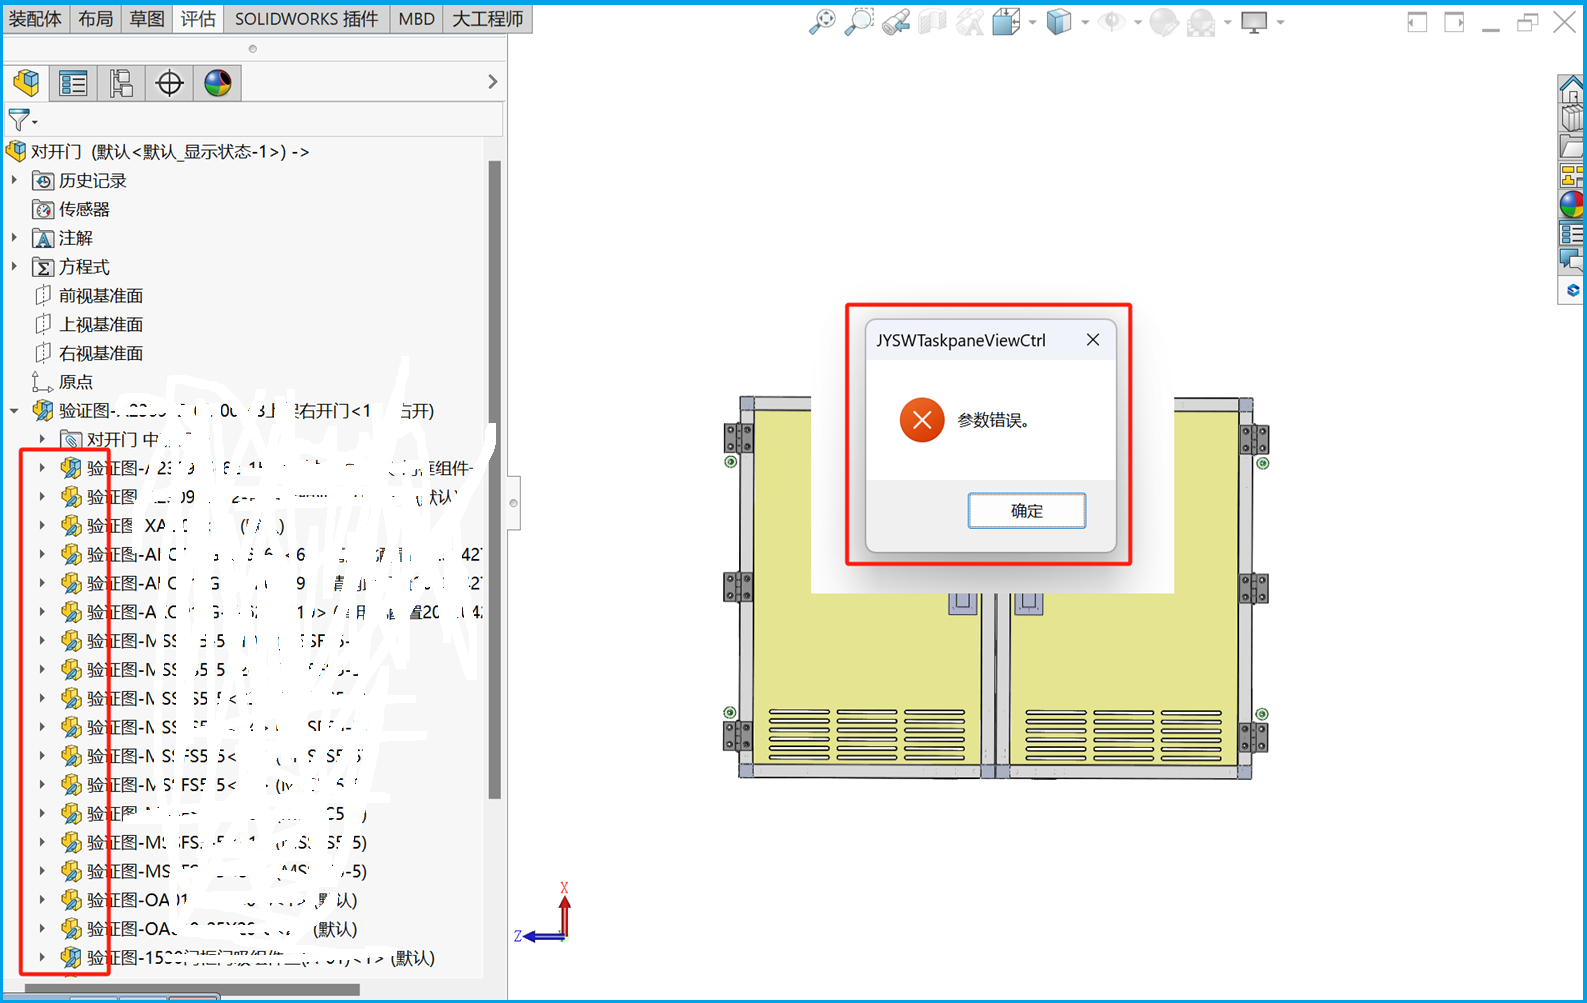The height and width of the screenshot is (1003, 1587).
Task: Open the DisplayManager color sphere tab
Action: (217, 83)
